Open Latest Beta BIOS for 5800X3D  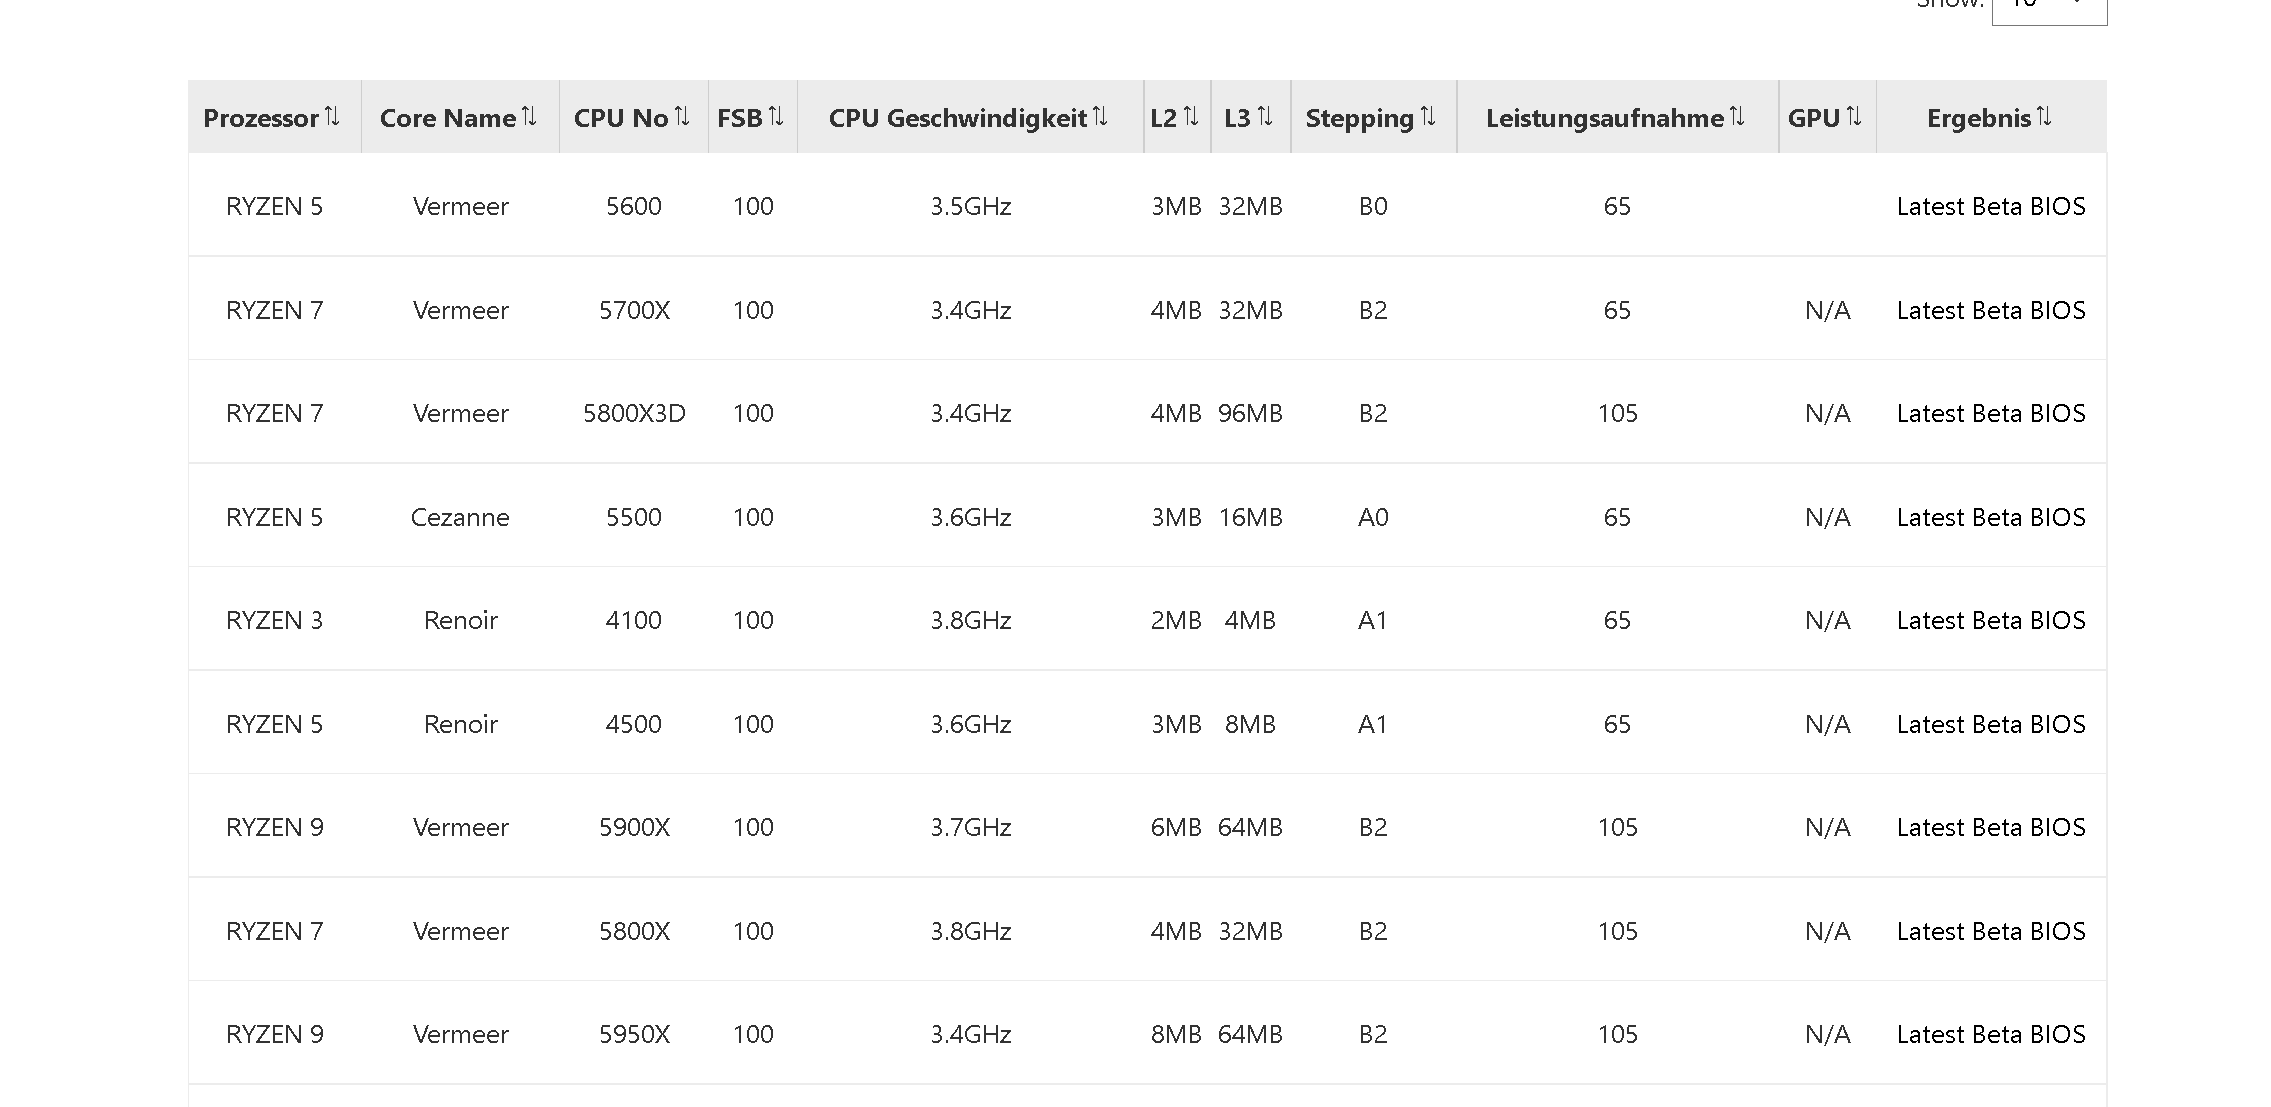[1990, 413]
